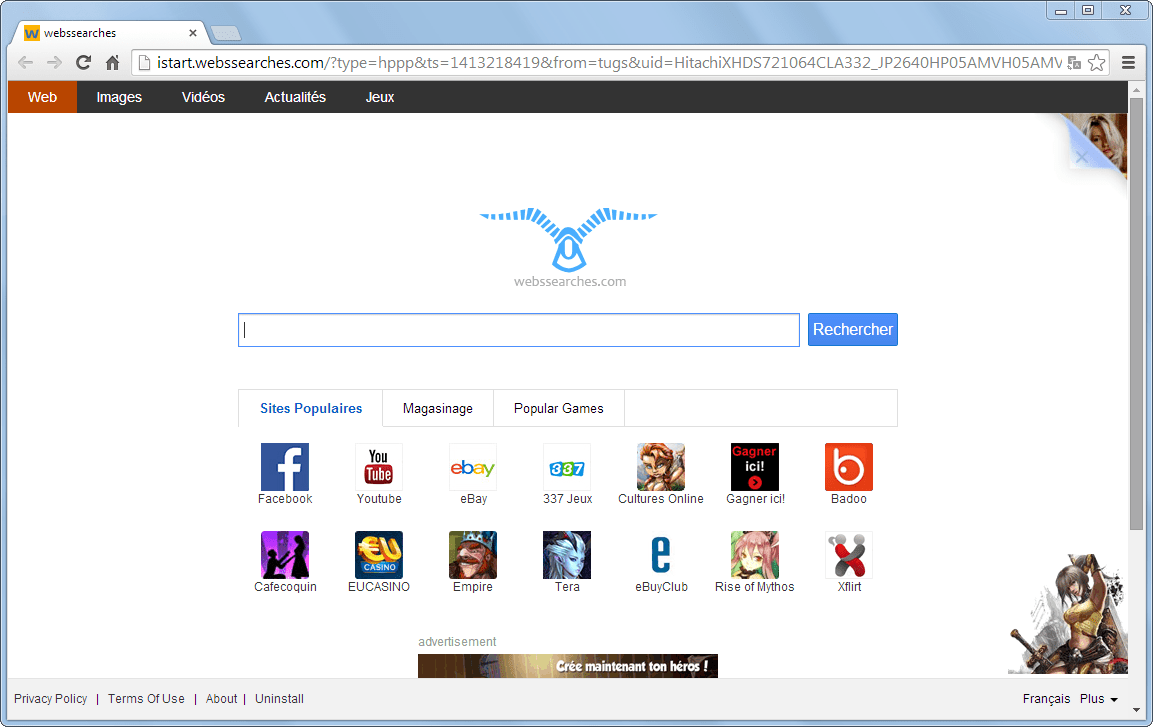Screen dimensions: 1153x727
Task: Focus the main search input field
Action: (x=518, y=330)
